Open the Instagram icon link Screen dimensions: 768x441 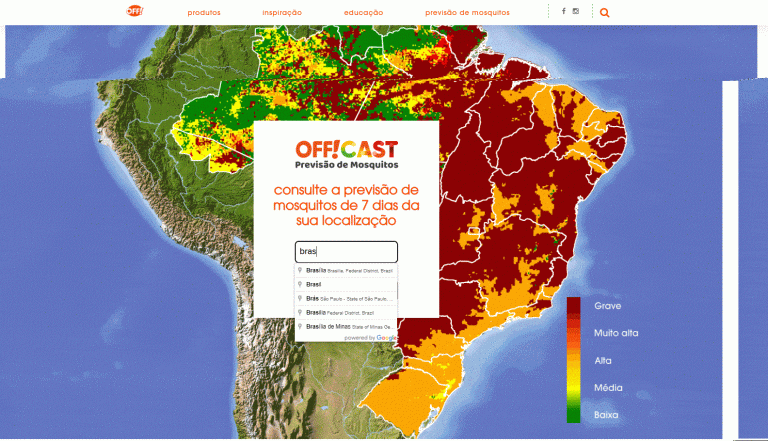[x=576, y=11]
